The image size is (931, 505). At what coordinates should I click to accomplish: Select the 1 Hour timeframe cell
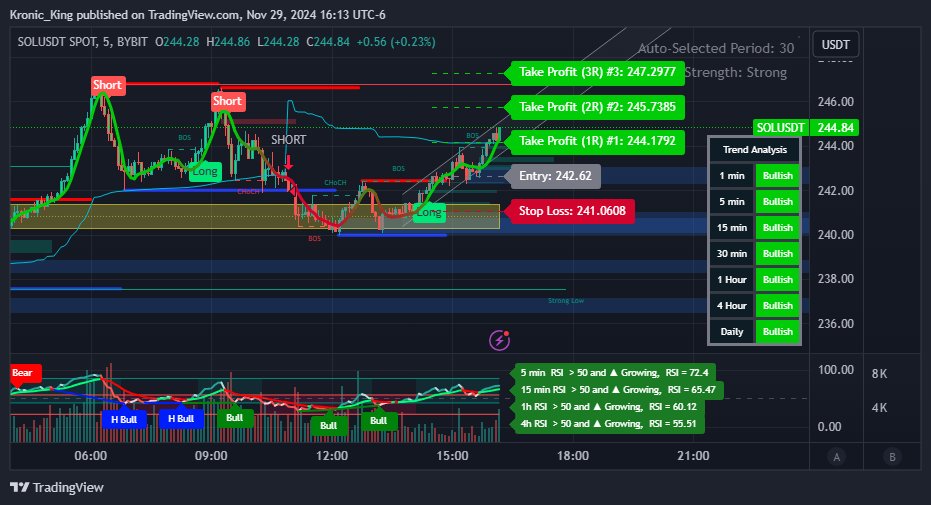[x=732, y=280]
